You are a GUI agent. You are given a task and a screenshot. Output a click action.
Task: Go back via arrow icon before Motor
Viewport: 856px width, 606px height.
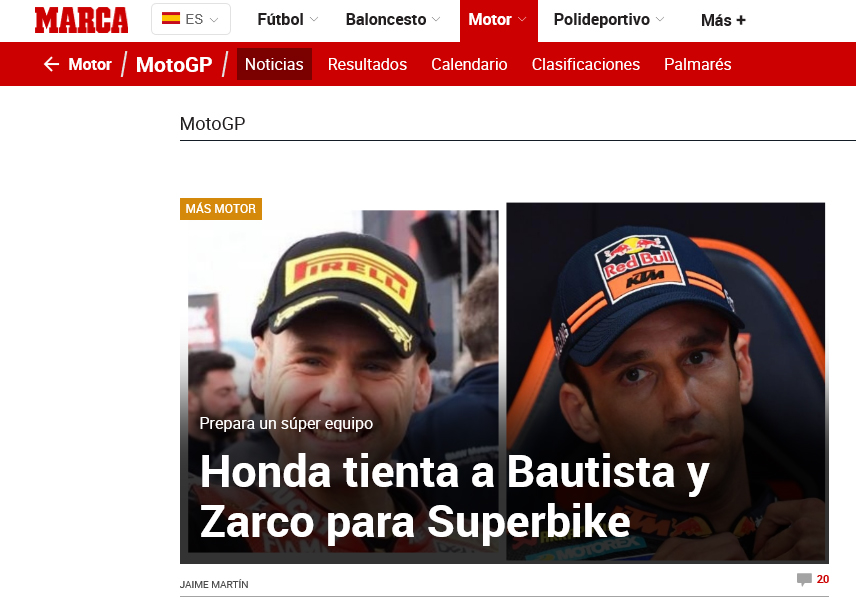tap(51, 64)
